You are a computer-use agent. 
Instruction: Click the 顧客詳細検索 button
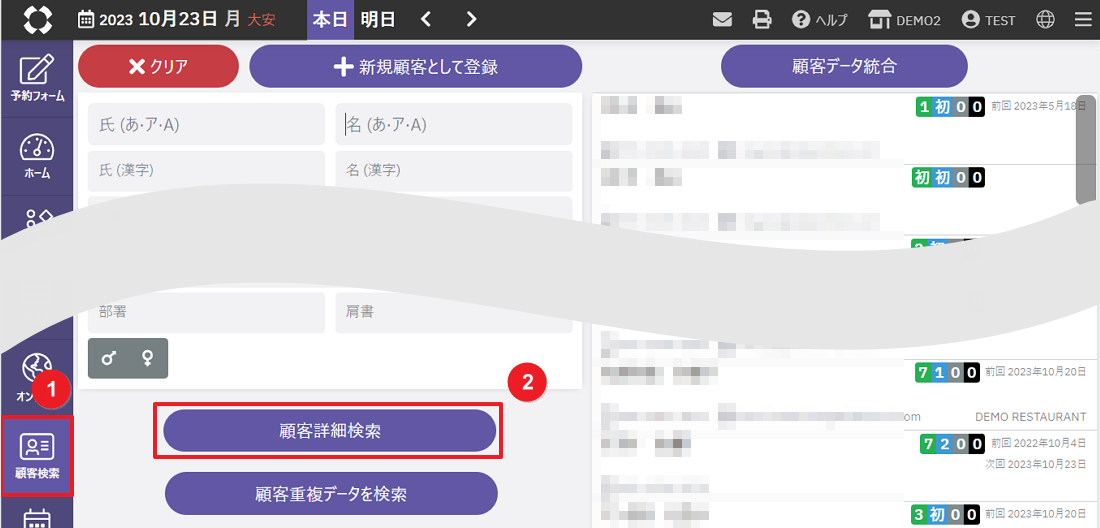point(330,431)
